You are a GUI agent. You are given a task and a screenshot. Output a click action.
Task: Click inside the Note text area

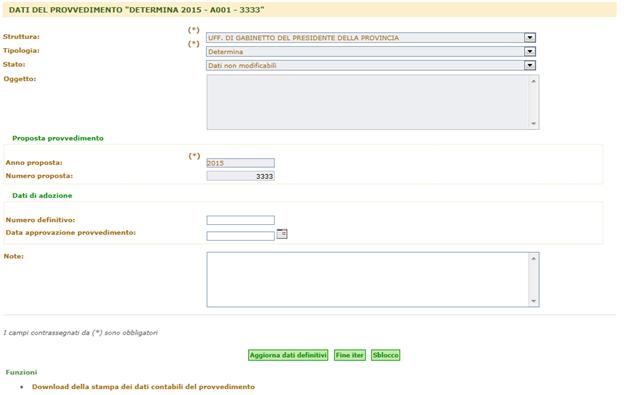tap(367, 279)
